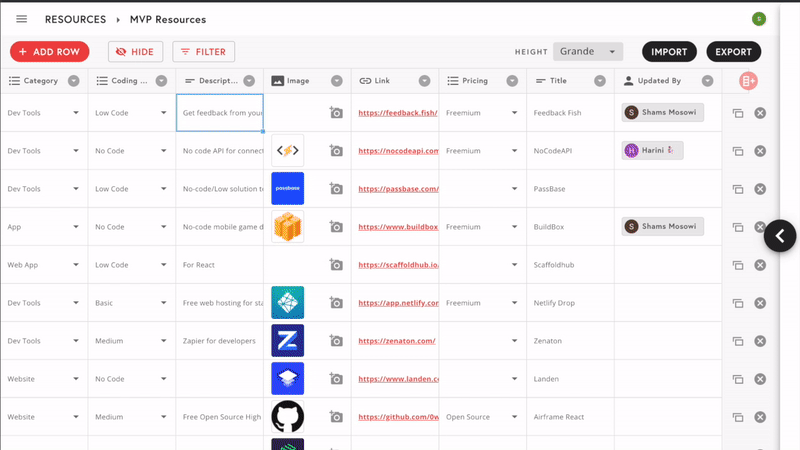Open the zenaton.com link
800x450 pixels.
pos(397,341)
